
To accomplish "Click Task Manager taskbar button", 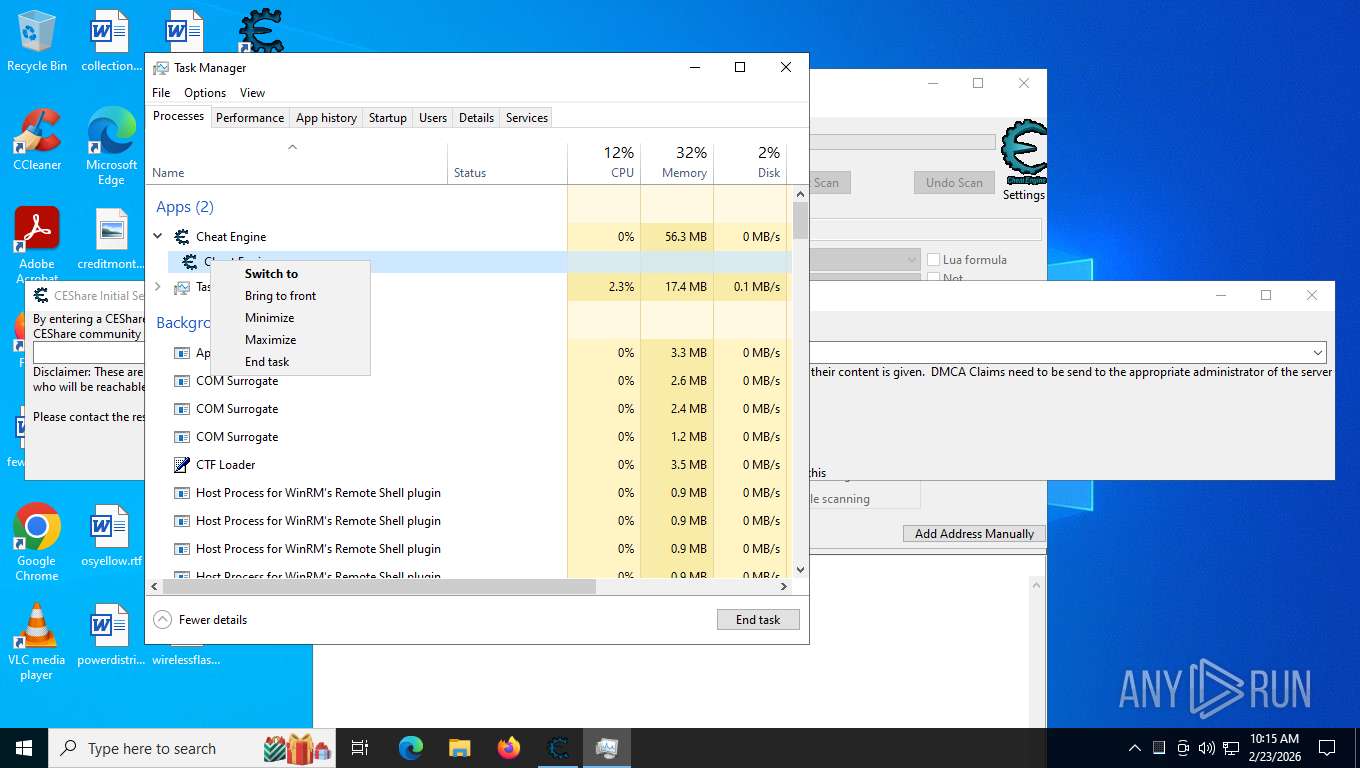I will [x=607, y=748].
